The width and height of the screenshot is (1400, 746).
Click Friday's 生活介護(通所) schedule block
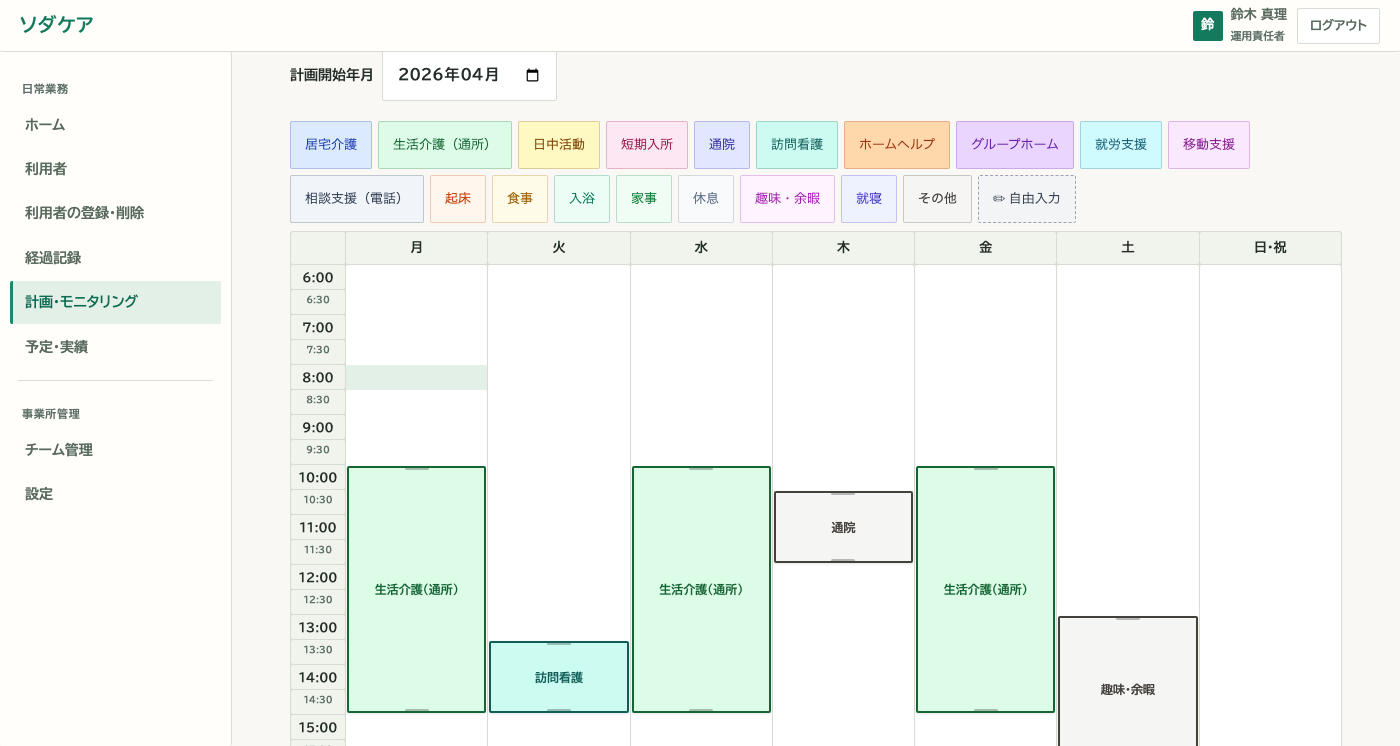tap(986, 590)
